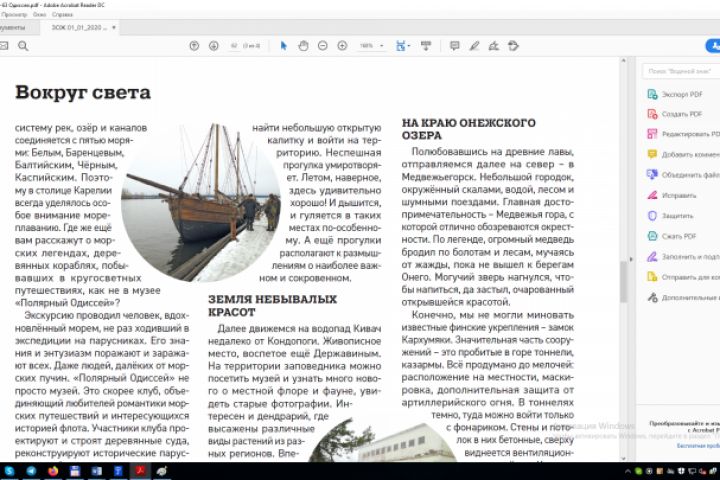
Task: Go to next page with down arrow
Action: (214, 45)
